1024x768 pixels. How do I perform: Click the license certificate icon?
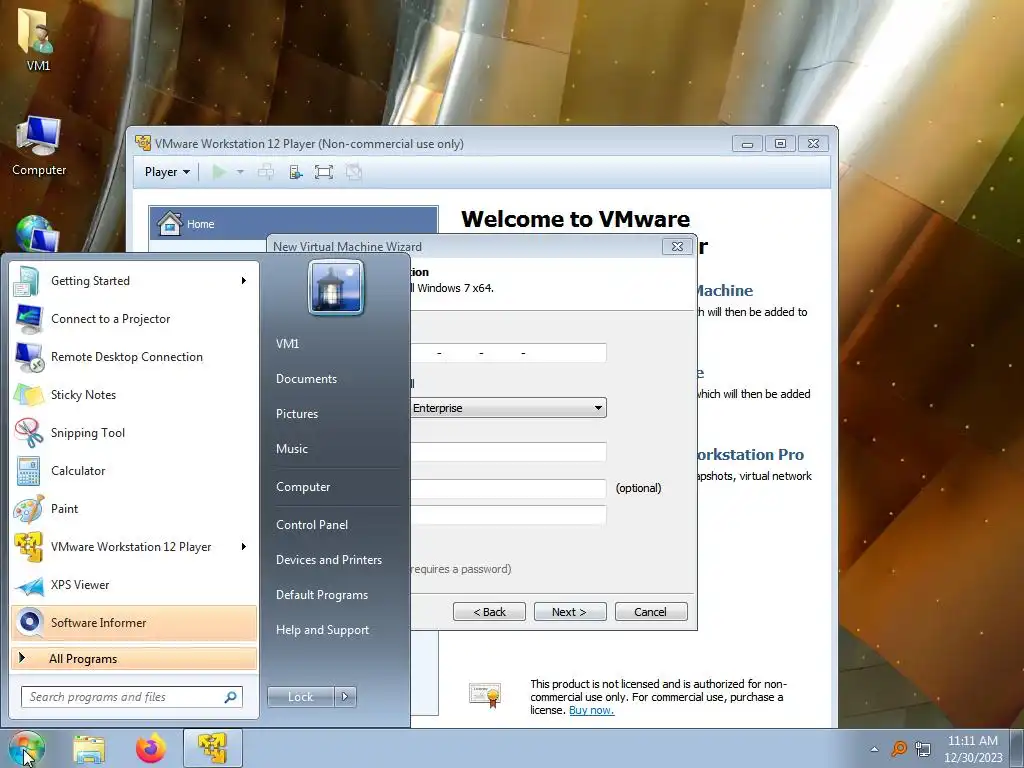[x=485, y=696]
